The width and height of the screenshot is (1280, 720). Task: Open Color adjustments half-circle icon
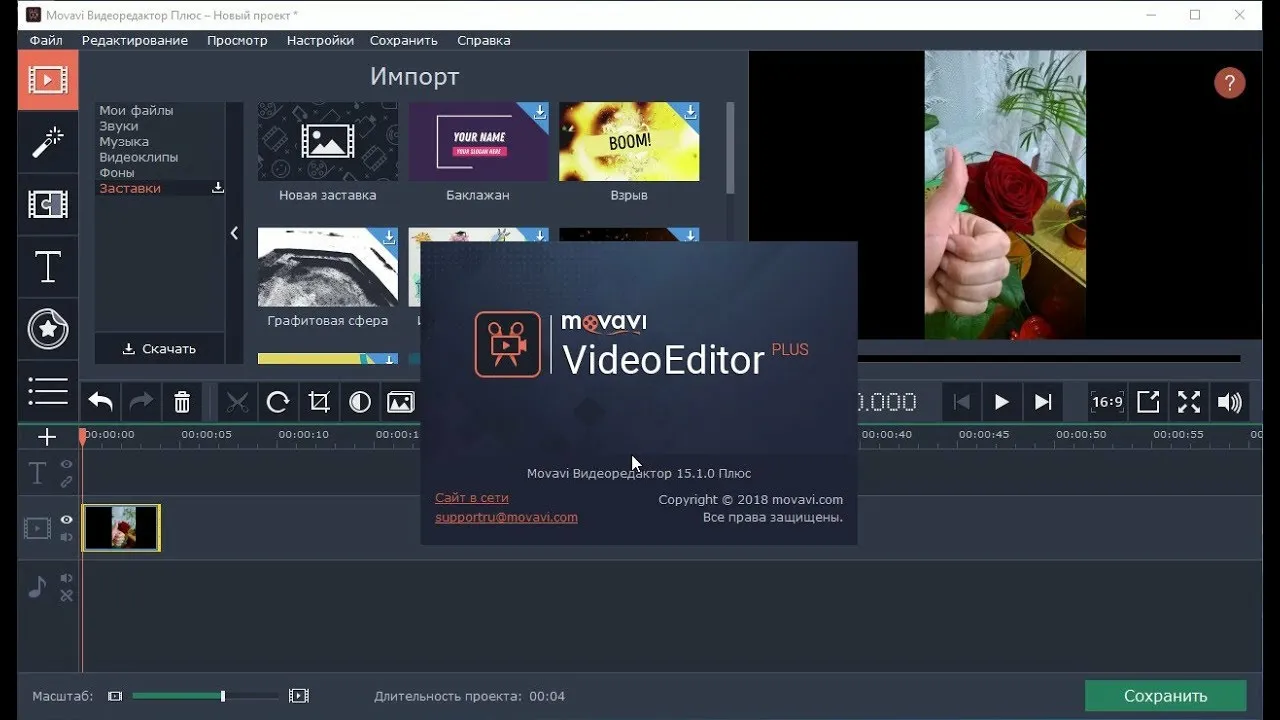tap(360, 402)
